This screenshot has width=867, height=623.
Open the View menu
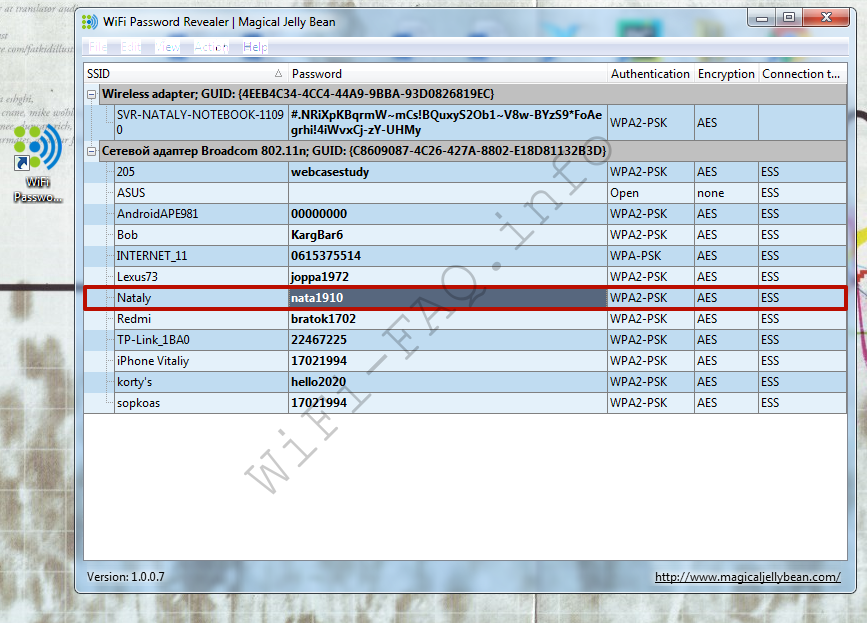[x=168, y=47]
